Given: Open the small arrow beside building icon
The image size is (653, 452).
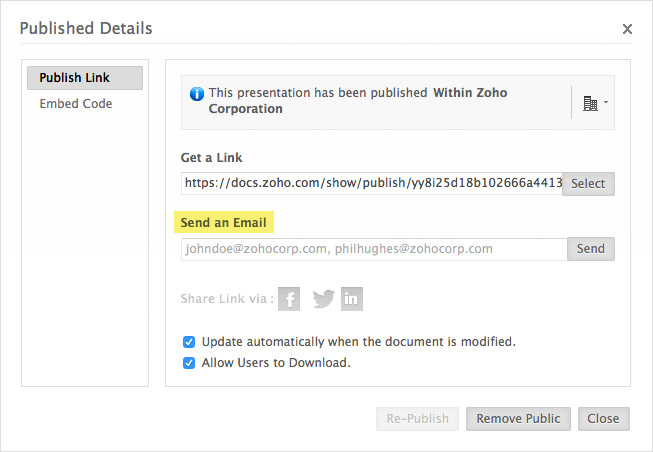Looking at the screenshot, I should [x=606, y=102].
